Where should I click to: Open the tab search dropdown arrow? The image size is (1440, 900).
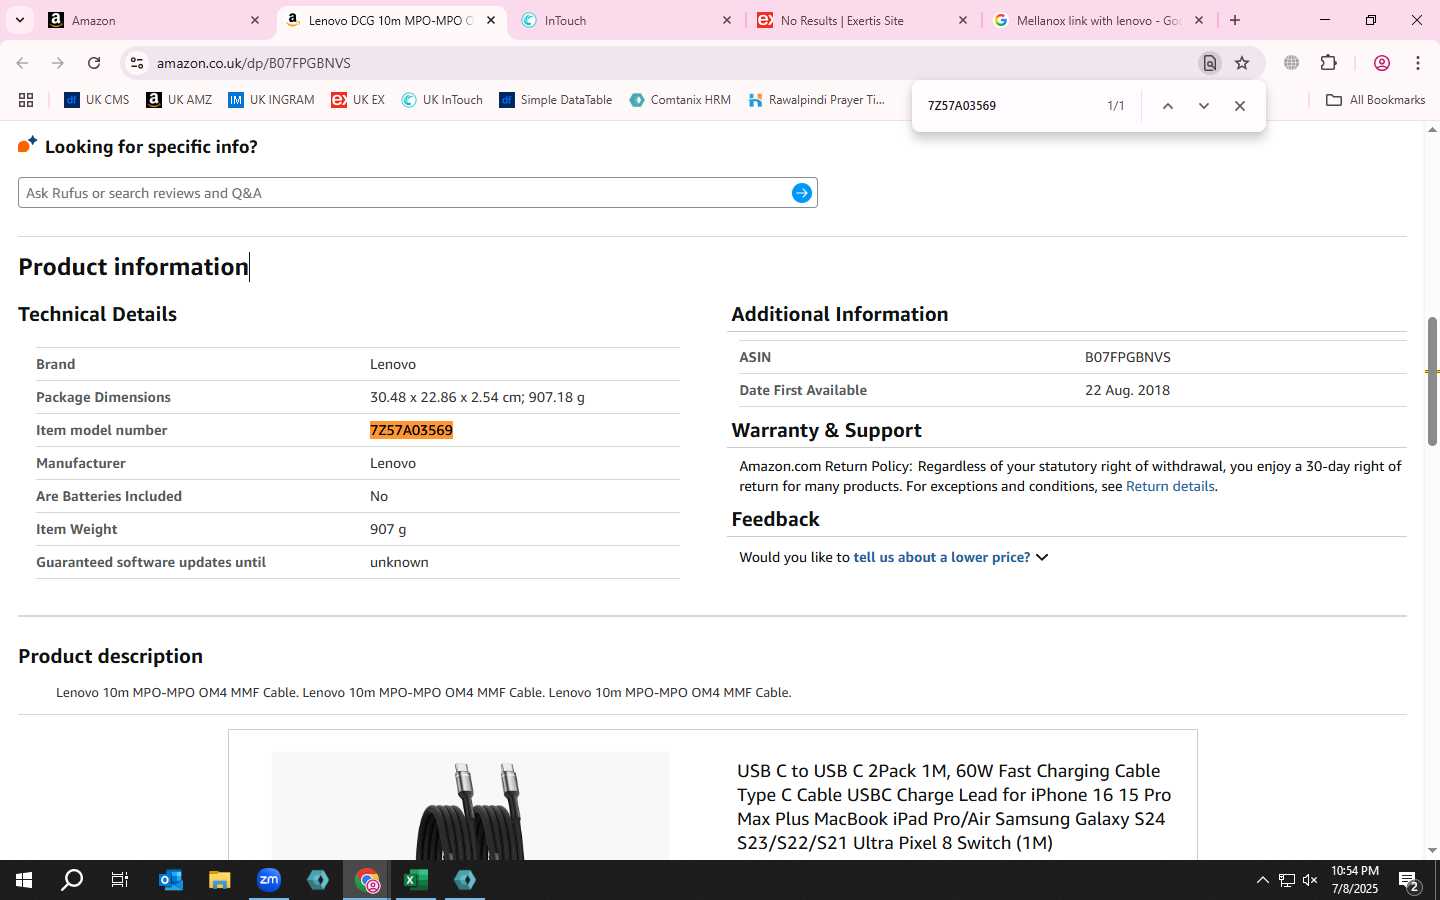click(x=19, y=20)
